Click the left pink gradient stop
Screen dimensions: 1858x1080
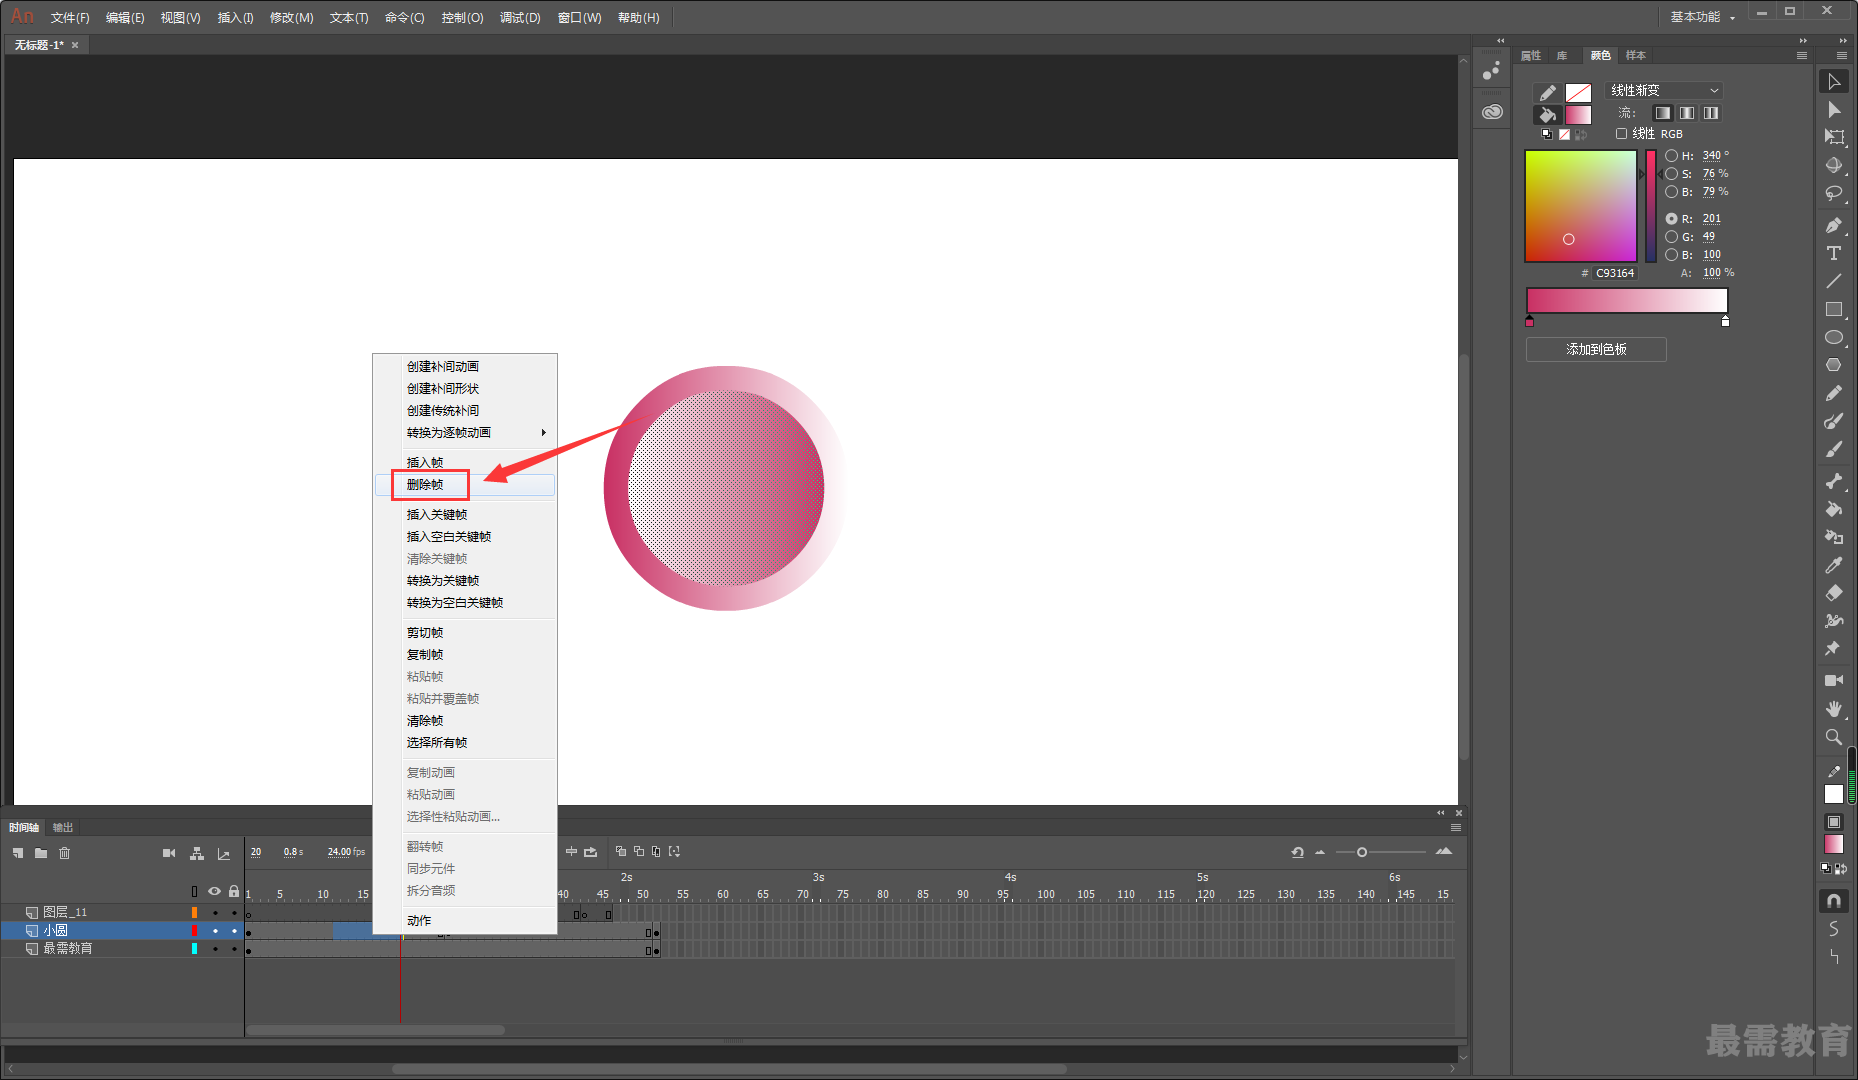click(x=1530, y=321)
